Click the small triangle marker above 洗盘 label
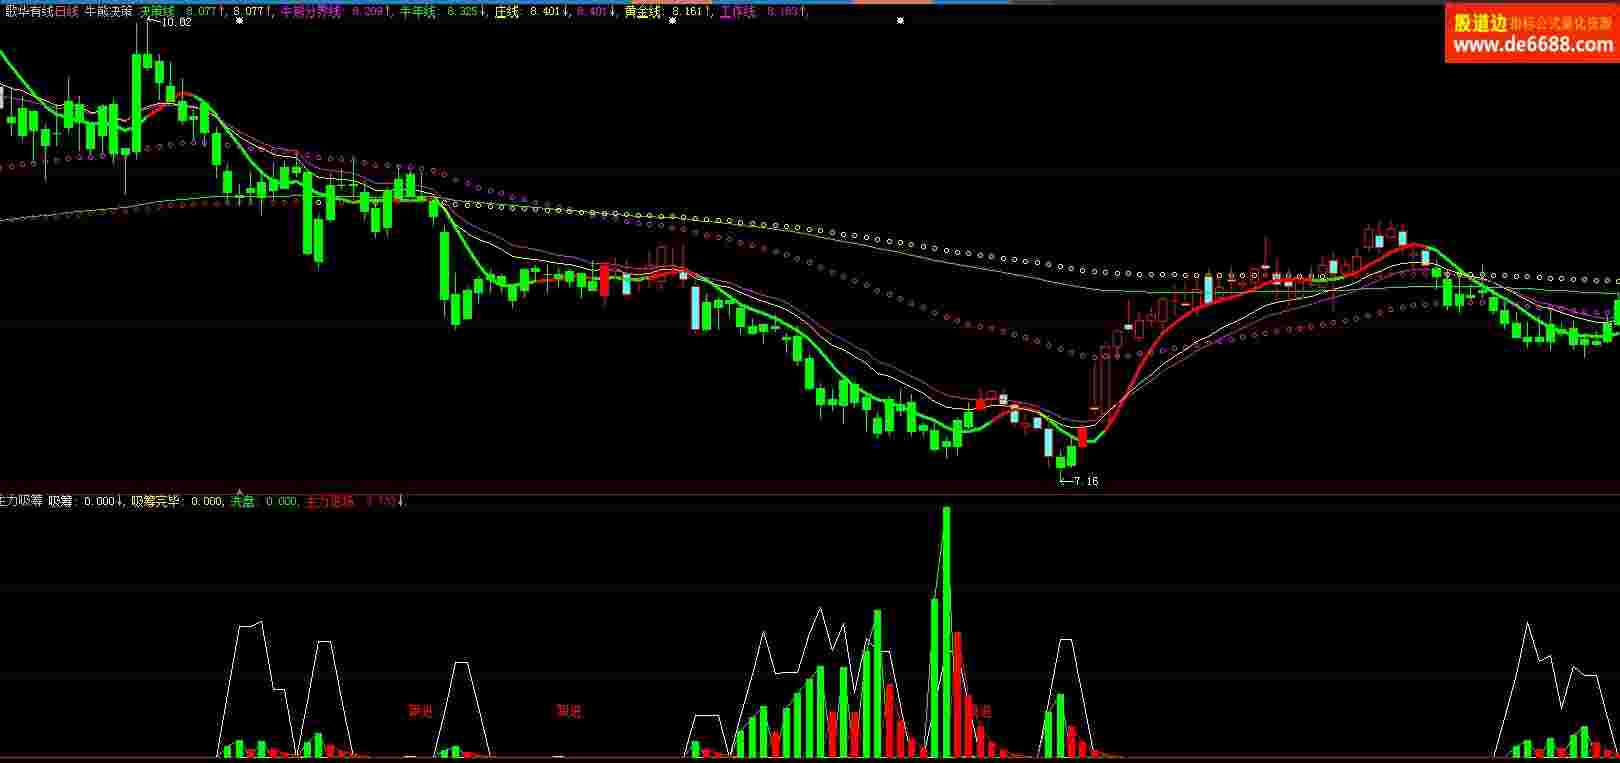The image size is (1620, 763). coord(238,491)
